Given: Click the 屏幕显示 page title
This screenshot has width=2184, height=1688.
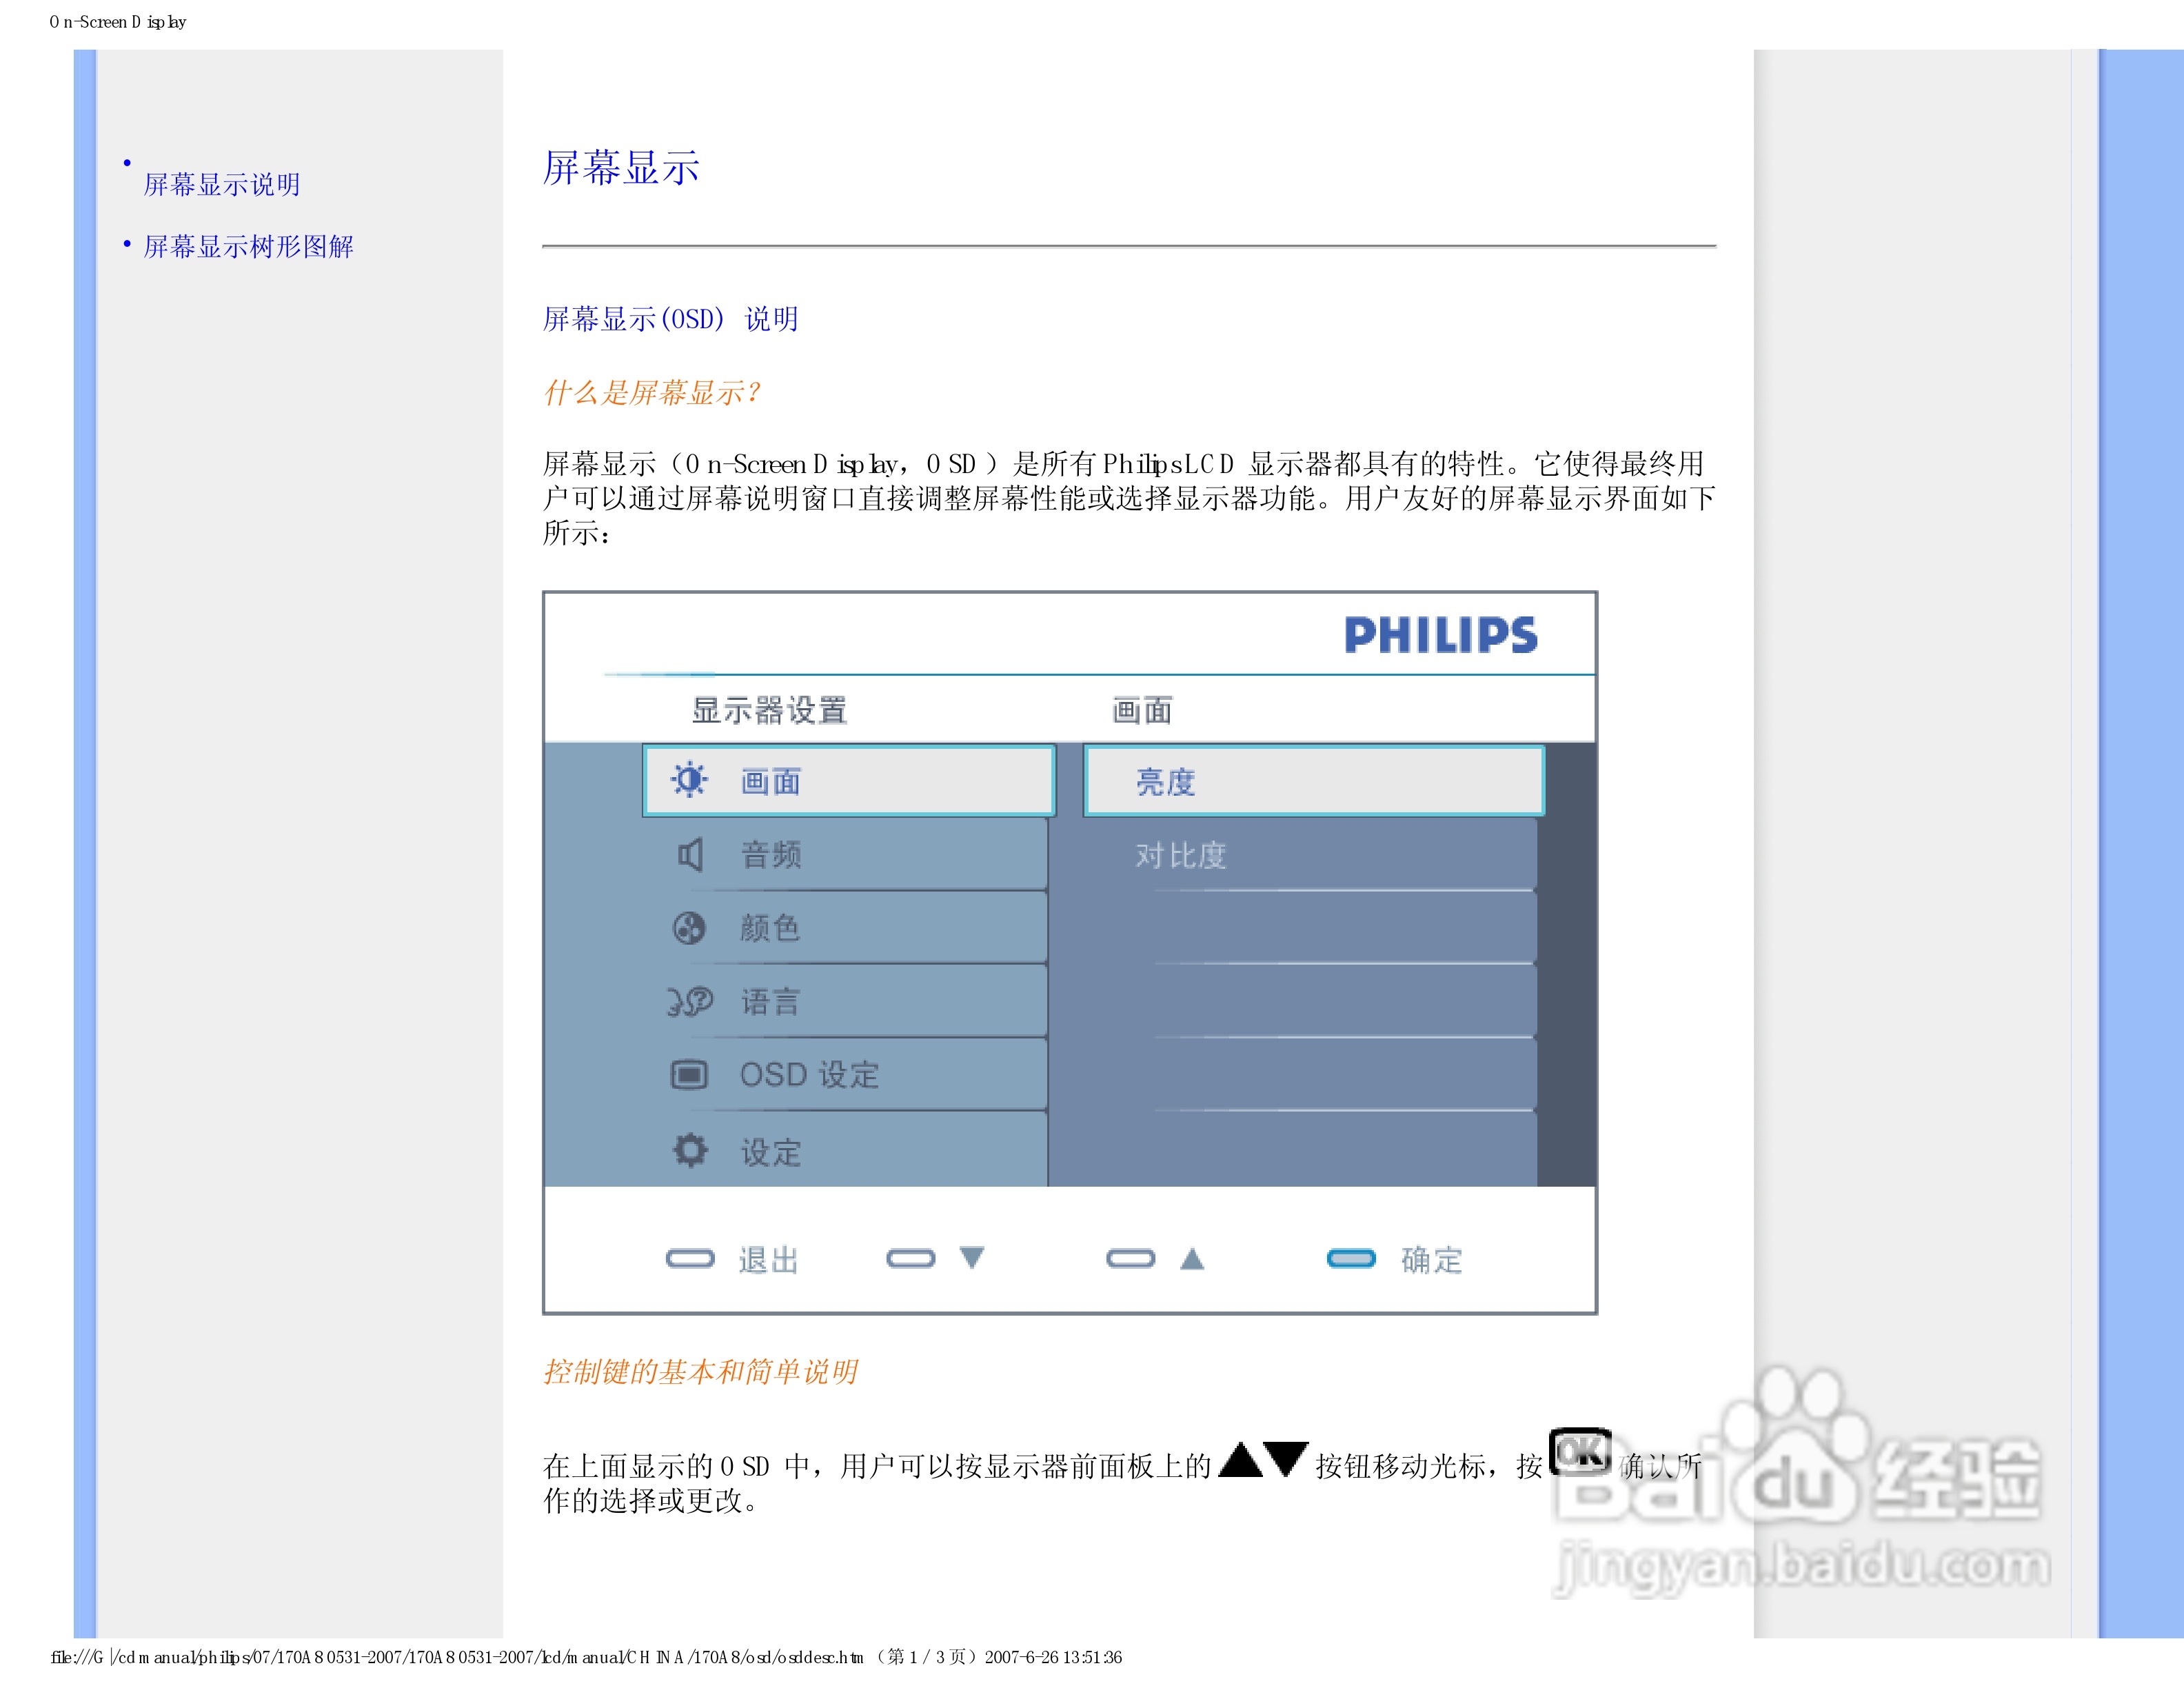Looking at the screenshot, I should 621,167.
